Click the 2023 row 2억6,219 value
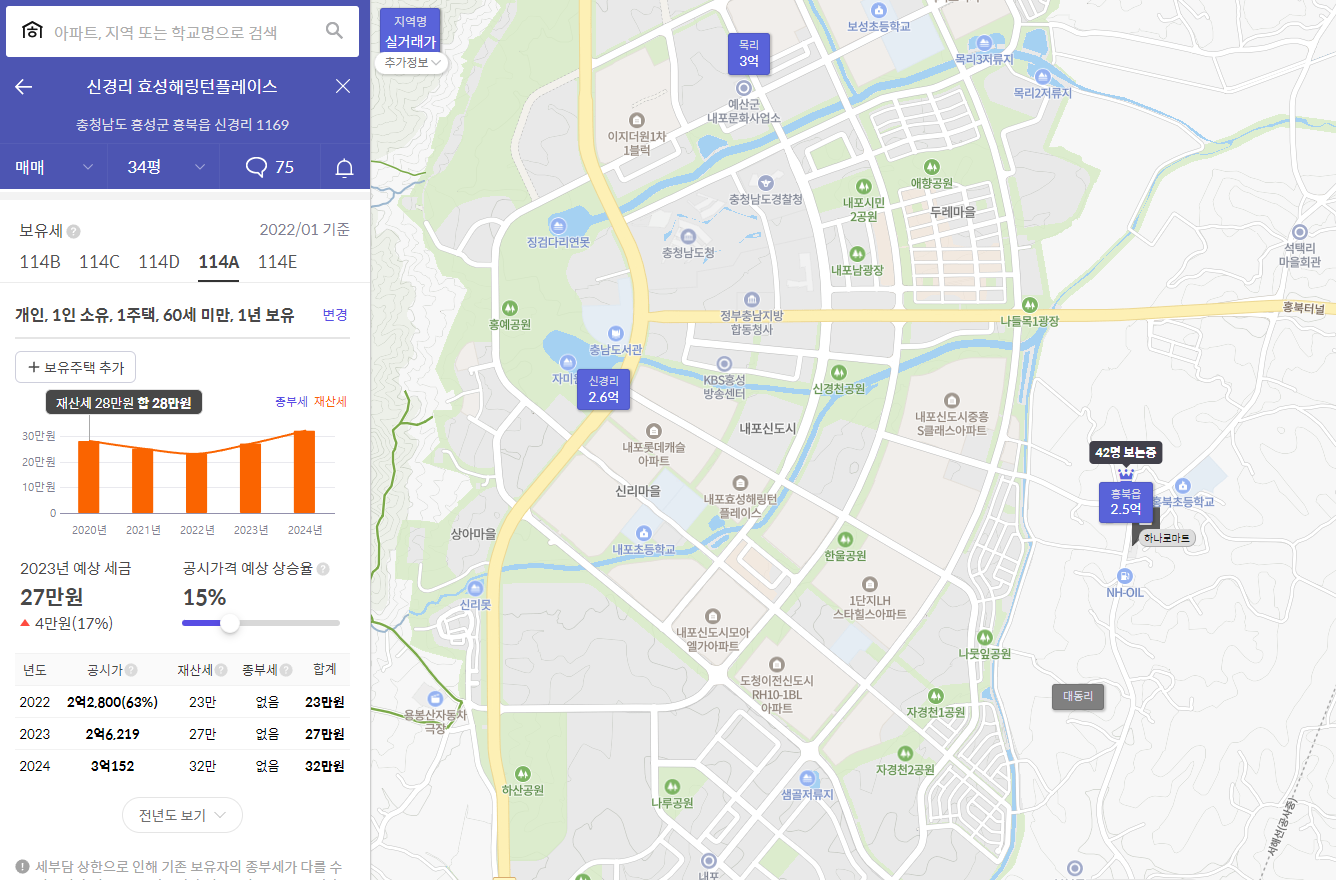The width and height of the screenshot is (1336, 880). click(112, 734)
